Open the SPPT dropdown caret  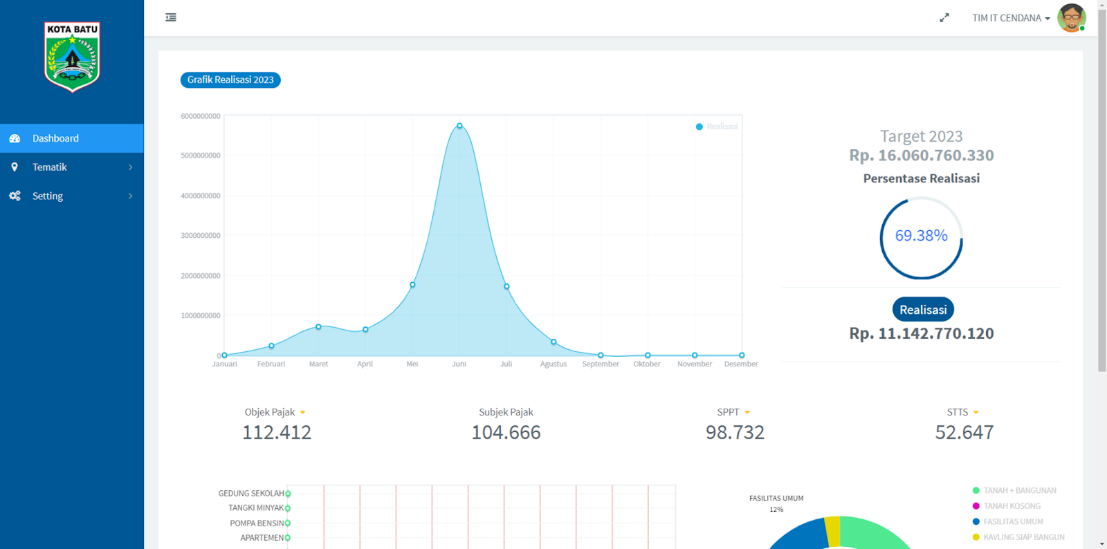tap(747, 412)
